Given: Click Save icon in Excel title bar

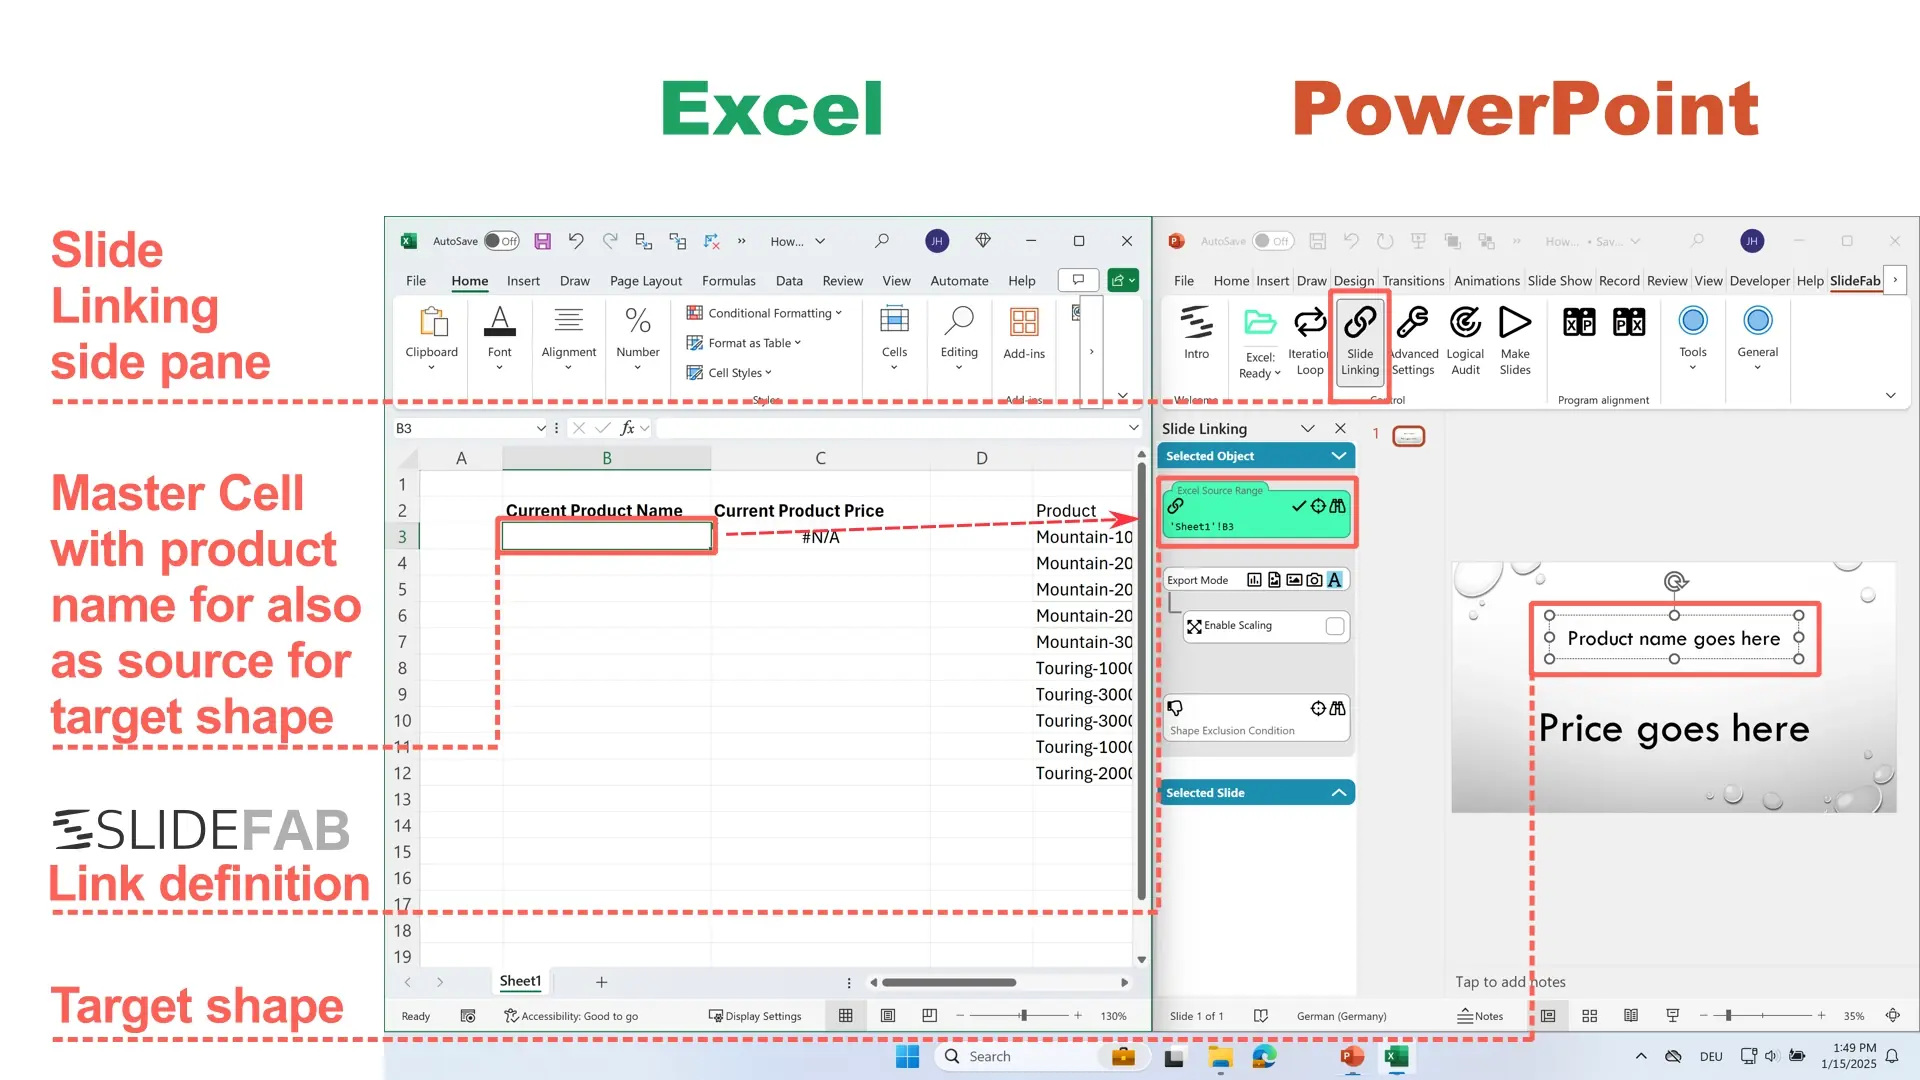Looking at the screenshot, I should 542,241.
